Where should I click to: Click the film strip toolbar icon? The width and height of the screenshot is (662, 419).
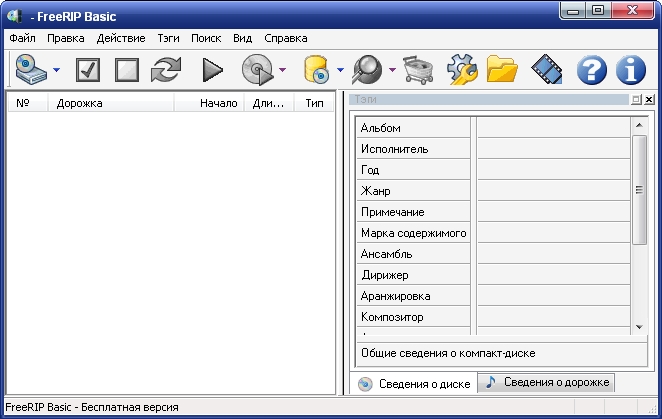(547, 70)
